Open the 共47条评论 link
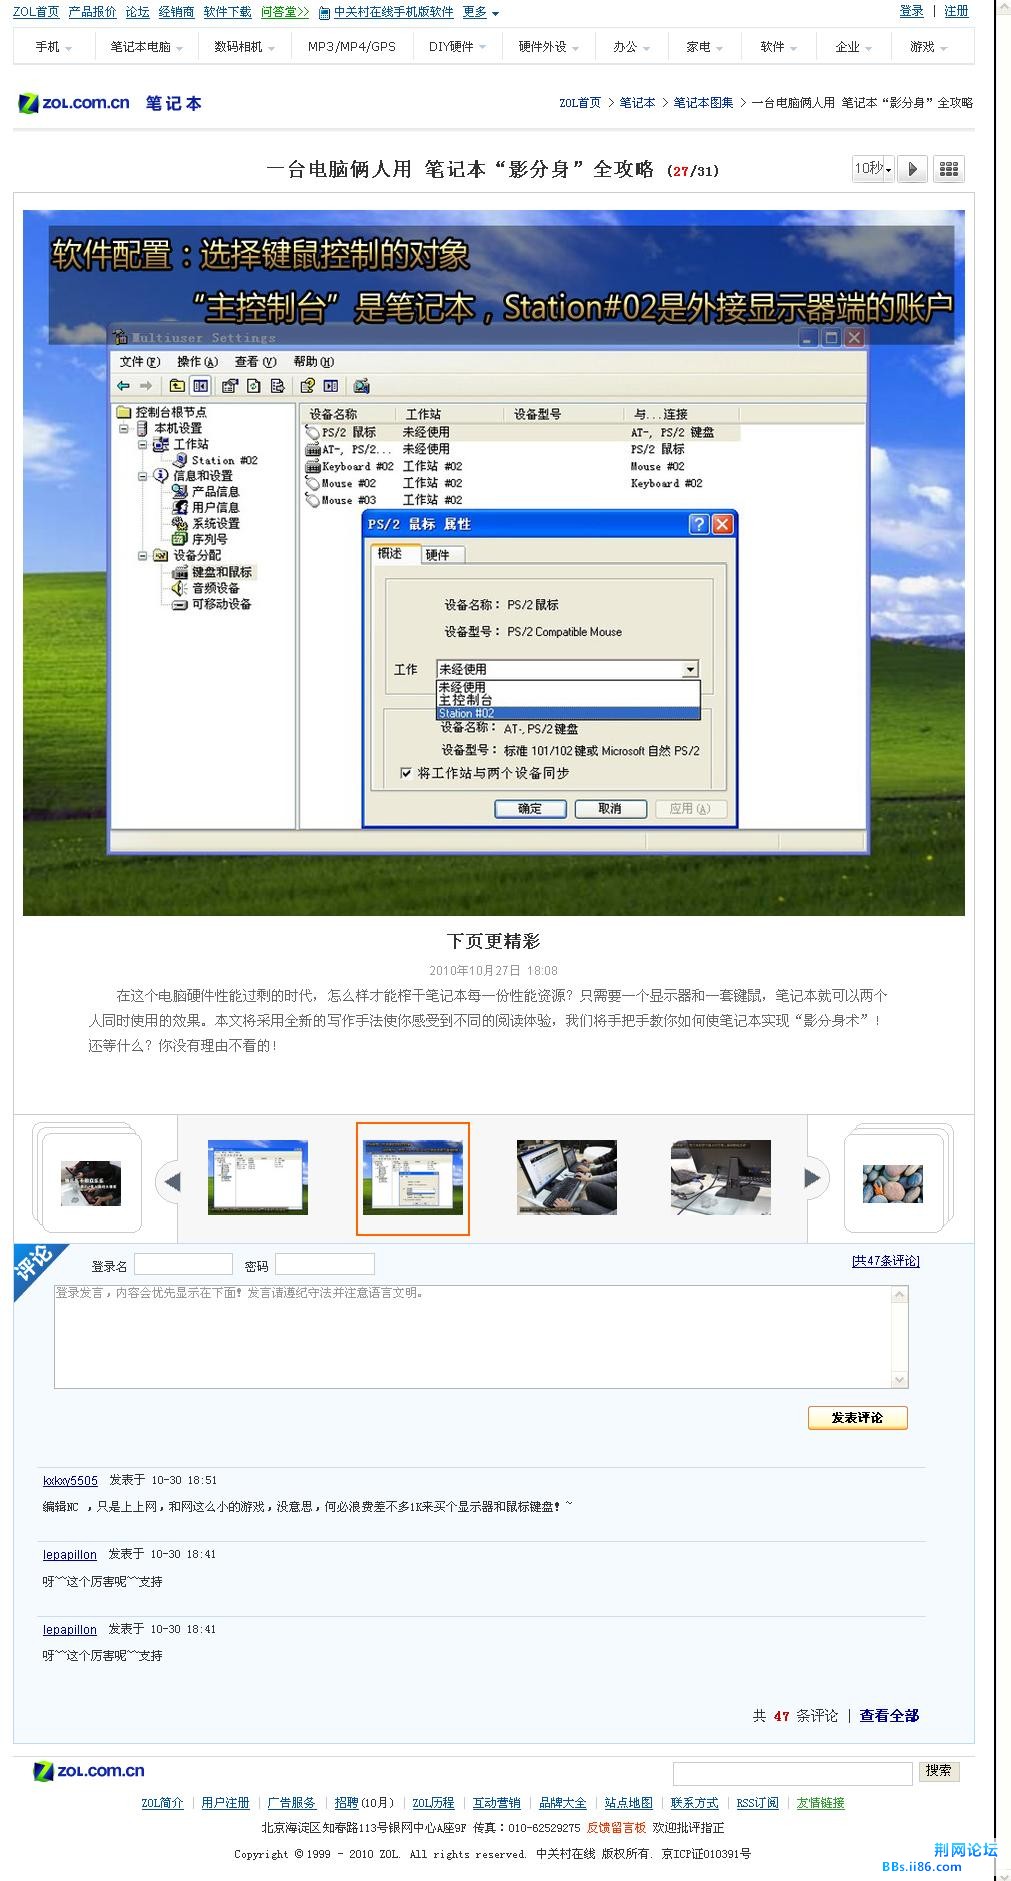 [x=885, y=1261]
